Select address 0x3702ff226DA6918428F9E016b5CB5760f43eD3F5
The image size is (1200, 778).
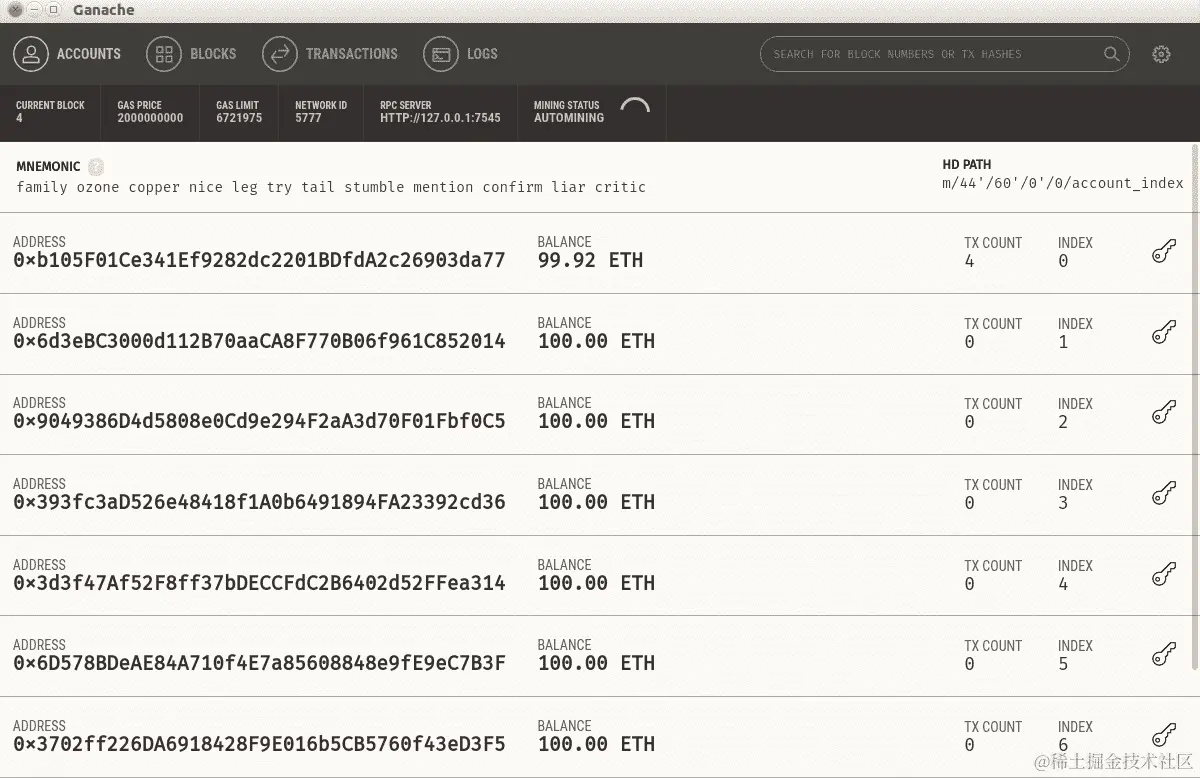[x=259, y=744]
